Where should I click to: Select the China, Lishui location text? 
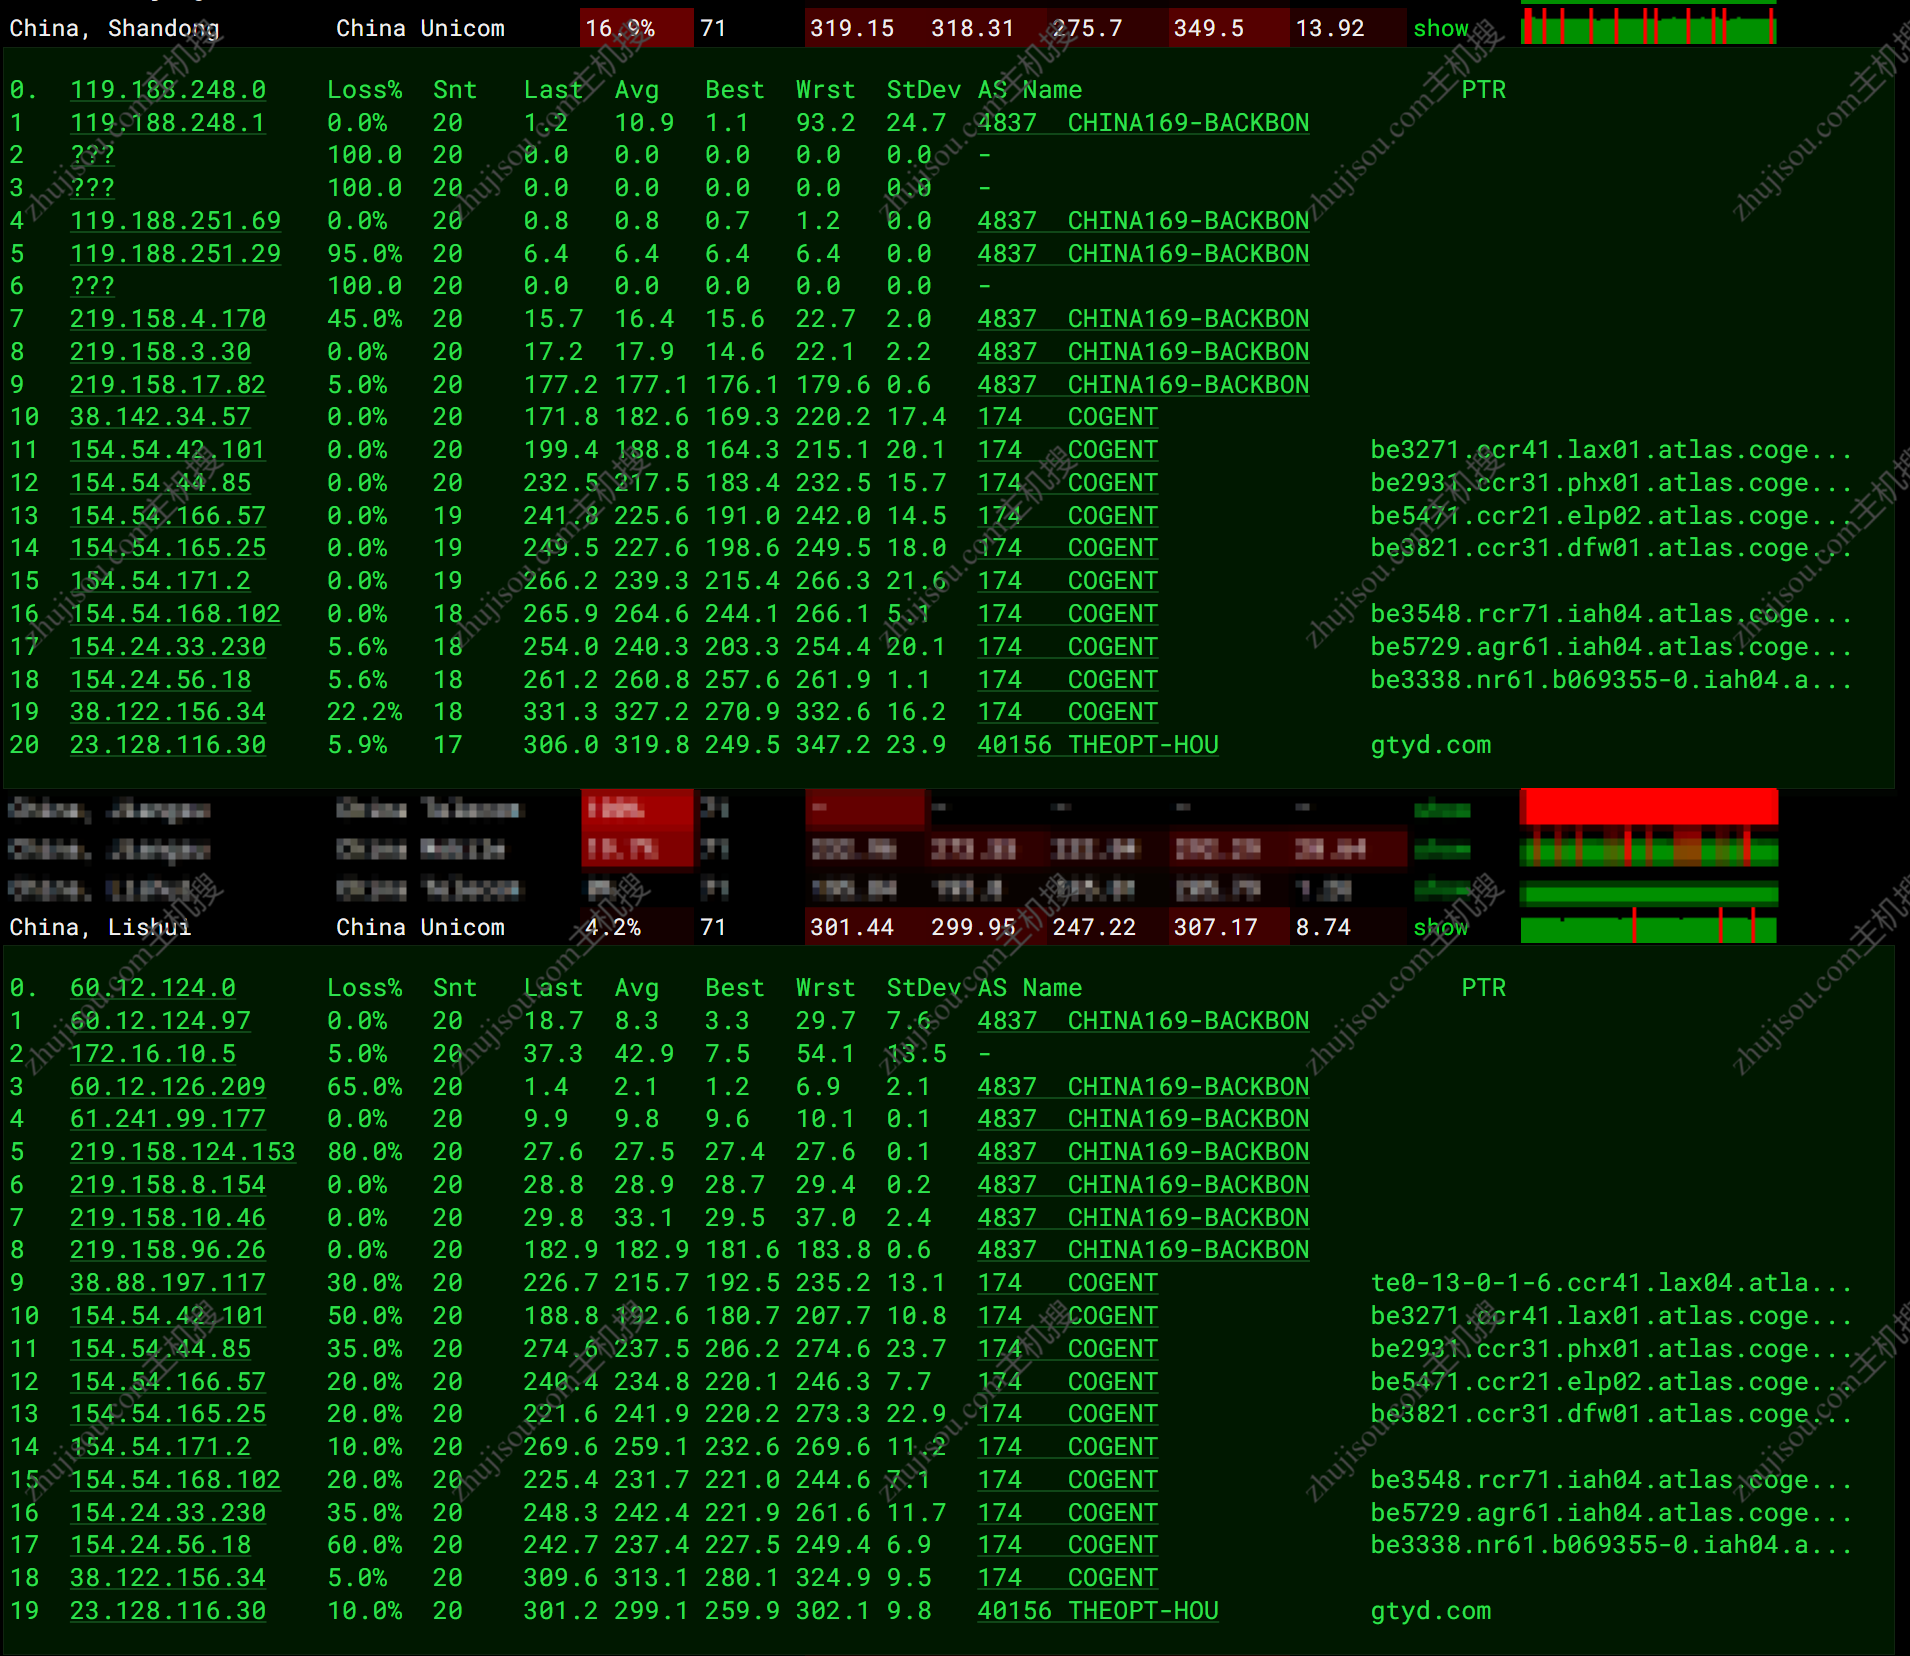point(100,927)
